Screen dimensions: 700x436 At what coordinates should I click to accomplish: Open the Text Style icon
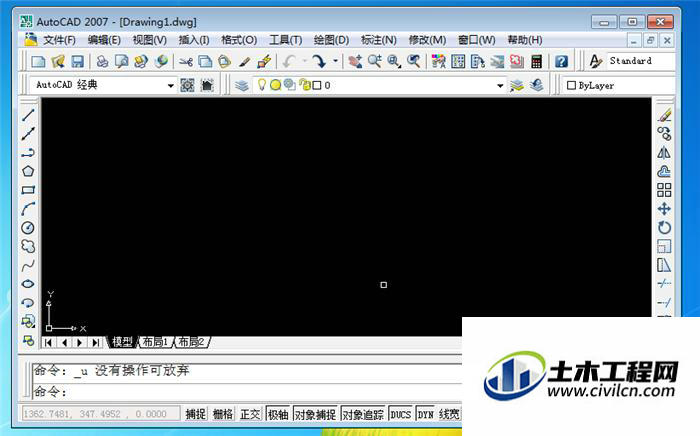click(596, 61)
